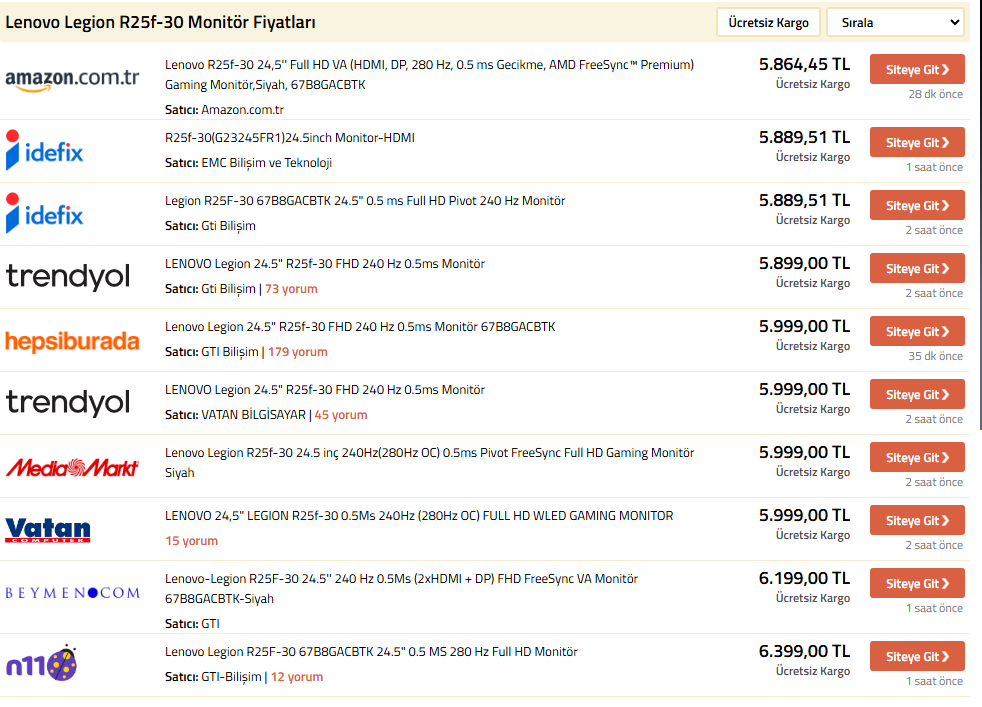Click the n11 store logo
The height and width of the screenshot is (707, 982).
click(41, 663)
